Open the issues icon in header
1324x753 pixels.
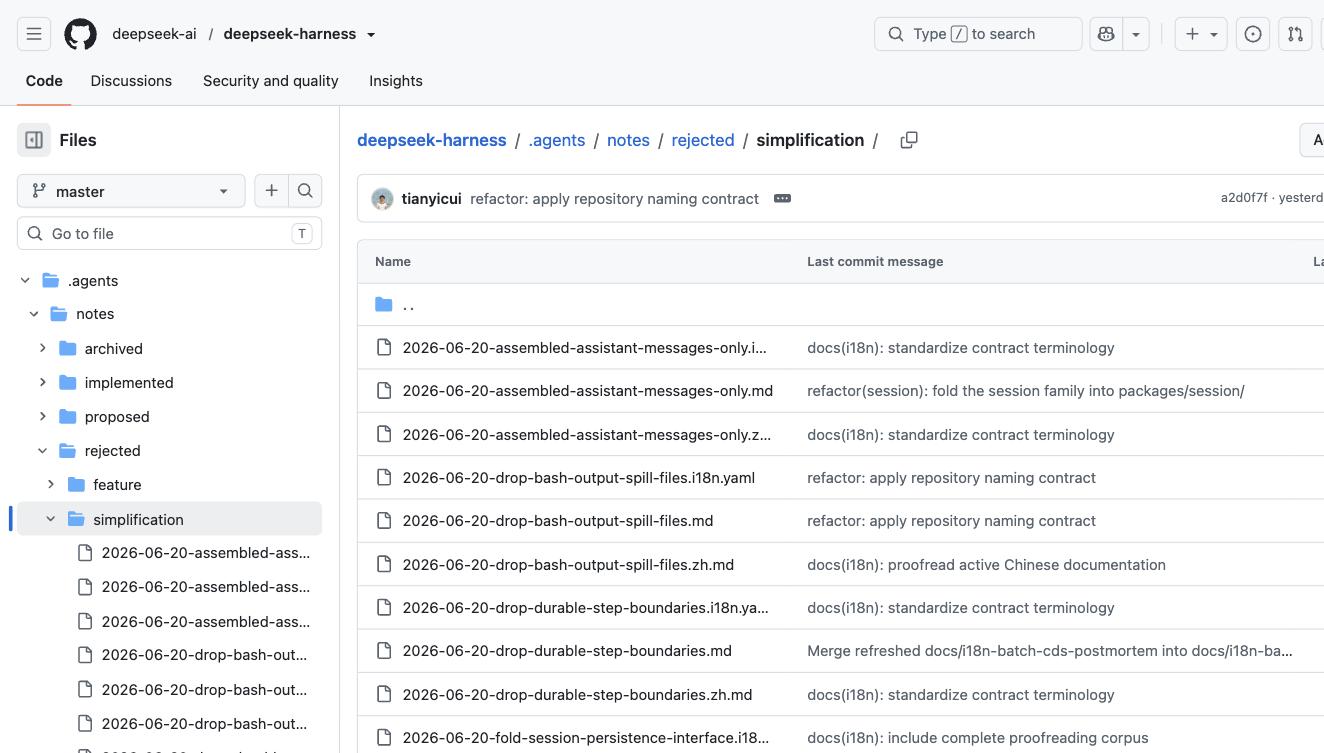pyautogui.click(x=1253, y=34)
